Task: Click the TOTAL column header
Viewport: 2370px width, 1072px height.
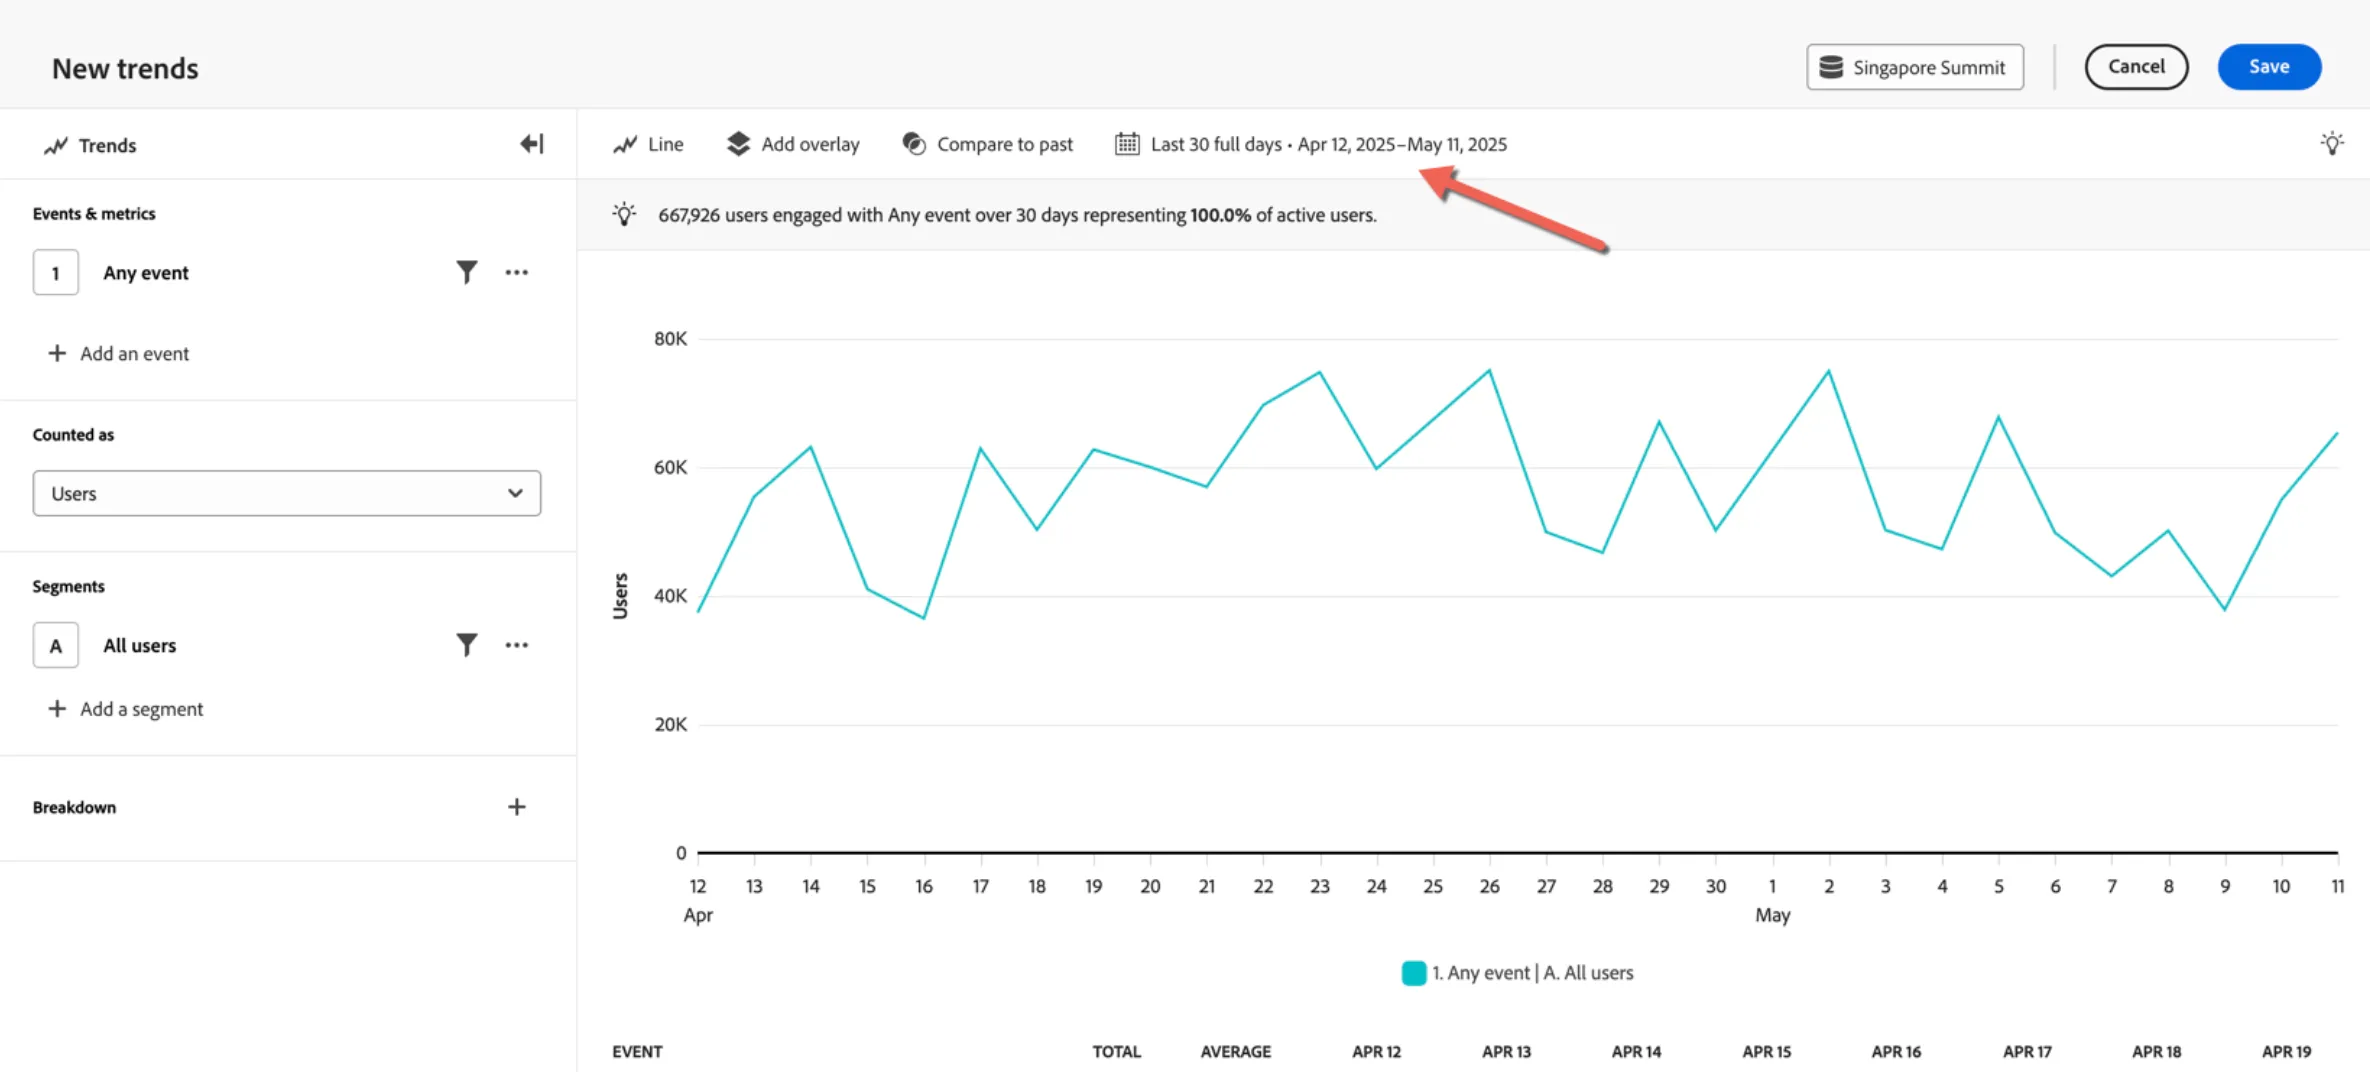Action: tap(1116, 1051)
